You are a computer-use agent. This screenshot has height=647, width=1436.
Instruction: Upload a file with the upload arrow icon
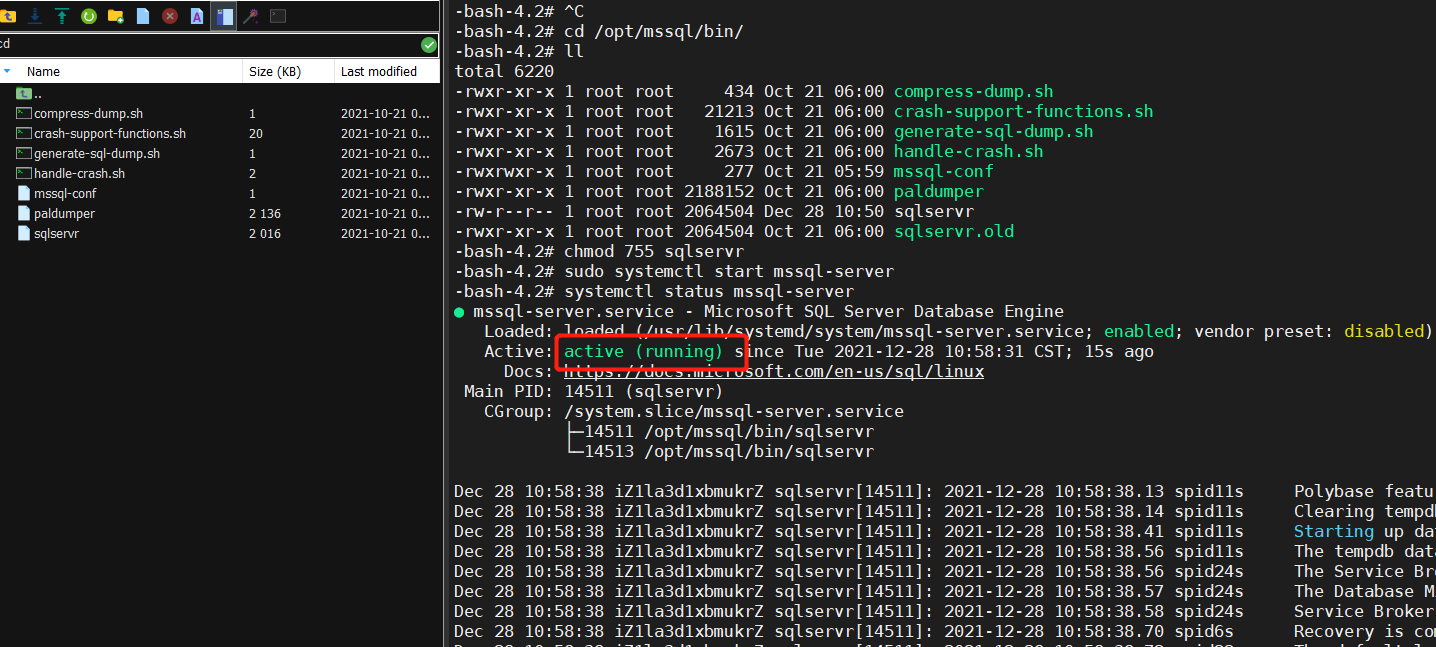[61, 15]
